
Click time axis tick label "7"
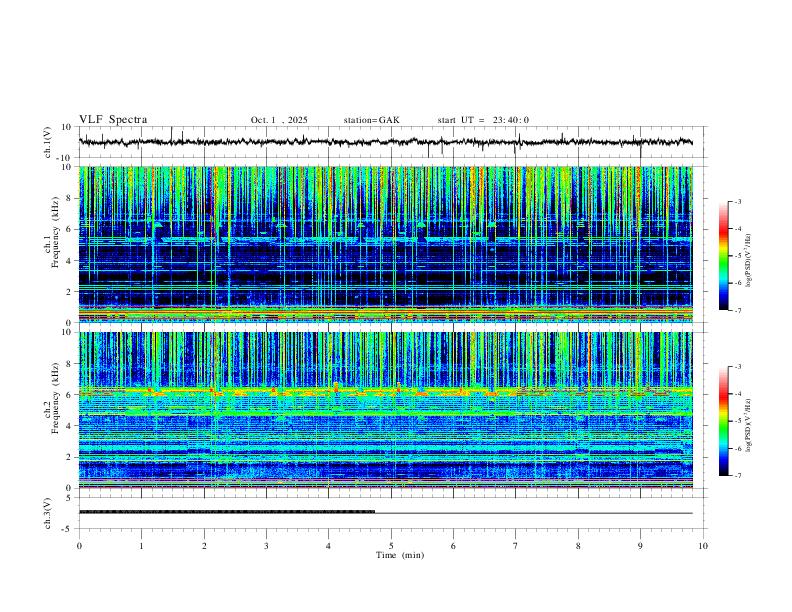click(x=516, y=546)
